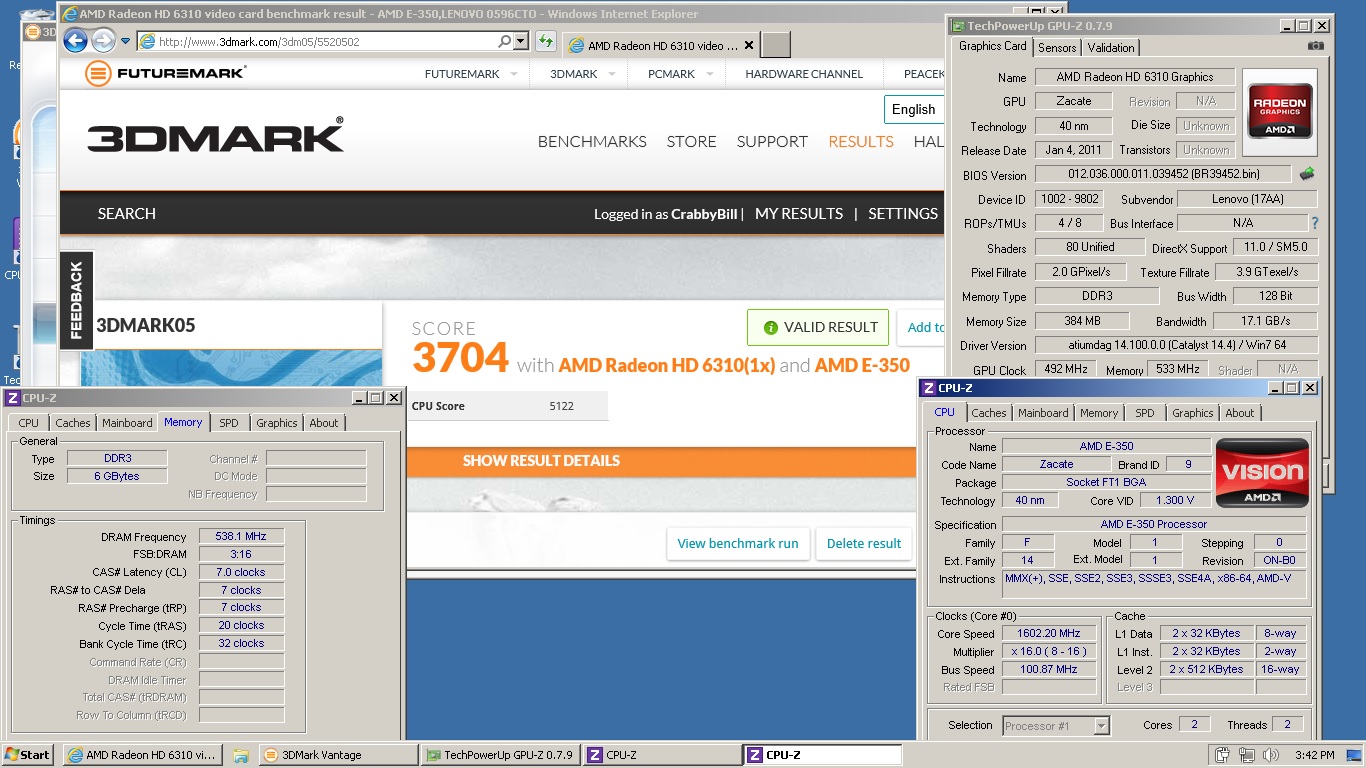The image size is (1366, 768).
Task: Click the CPU Score 5122 row
Action: (x=507, y=406)
